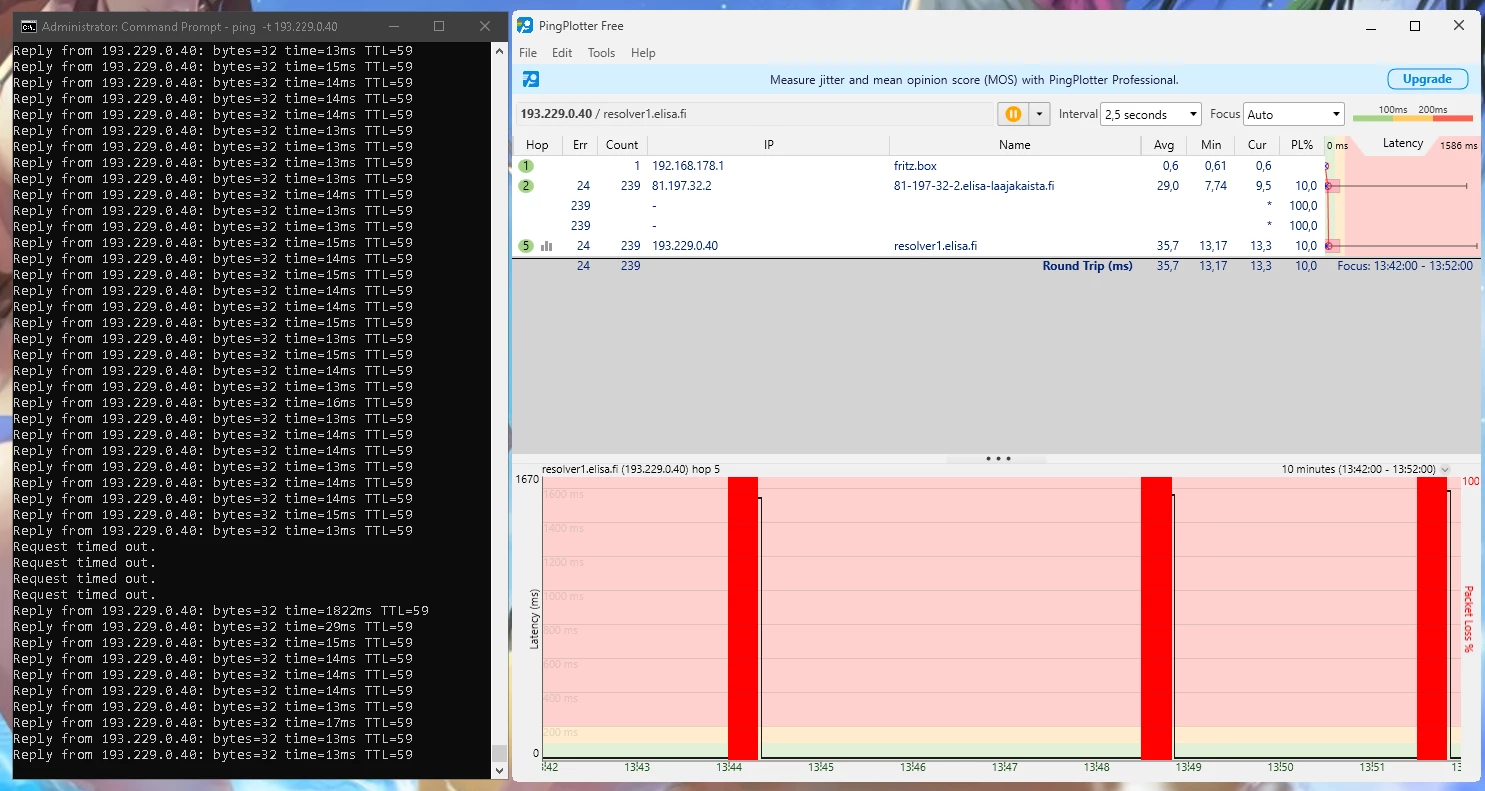Select the green hop 1 circle icon
The width and height of the screenshot is (1485, 791).
coord(526,166)
